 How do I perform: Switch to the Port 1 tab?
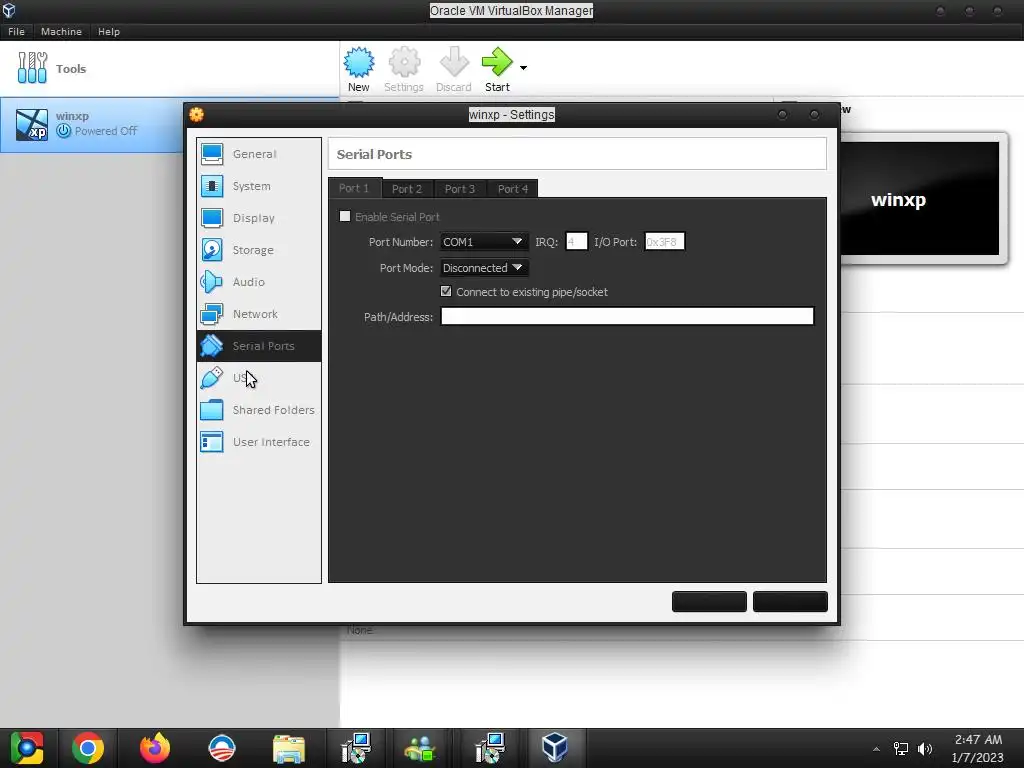point(355,188)
